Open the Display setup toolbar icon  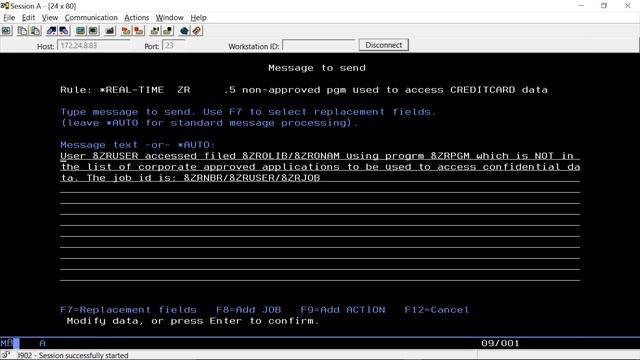80,31
